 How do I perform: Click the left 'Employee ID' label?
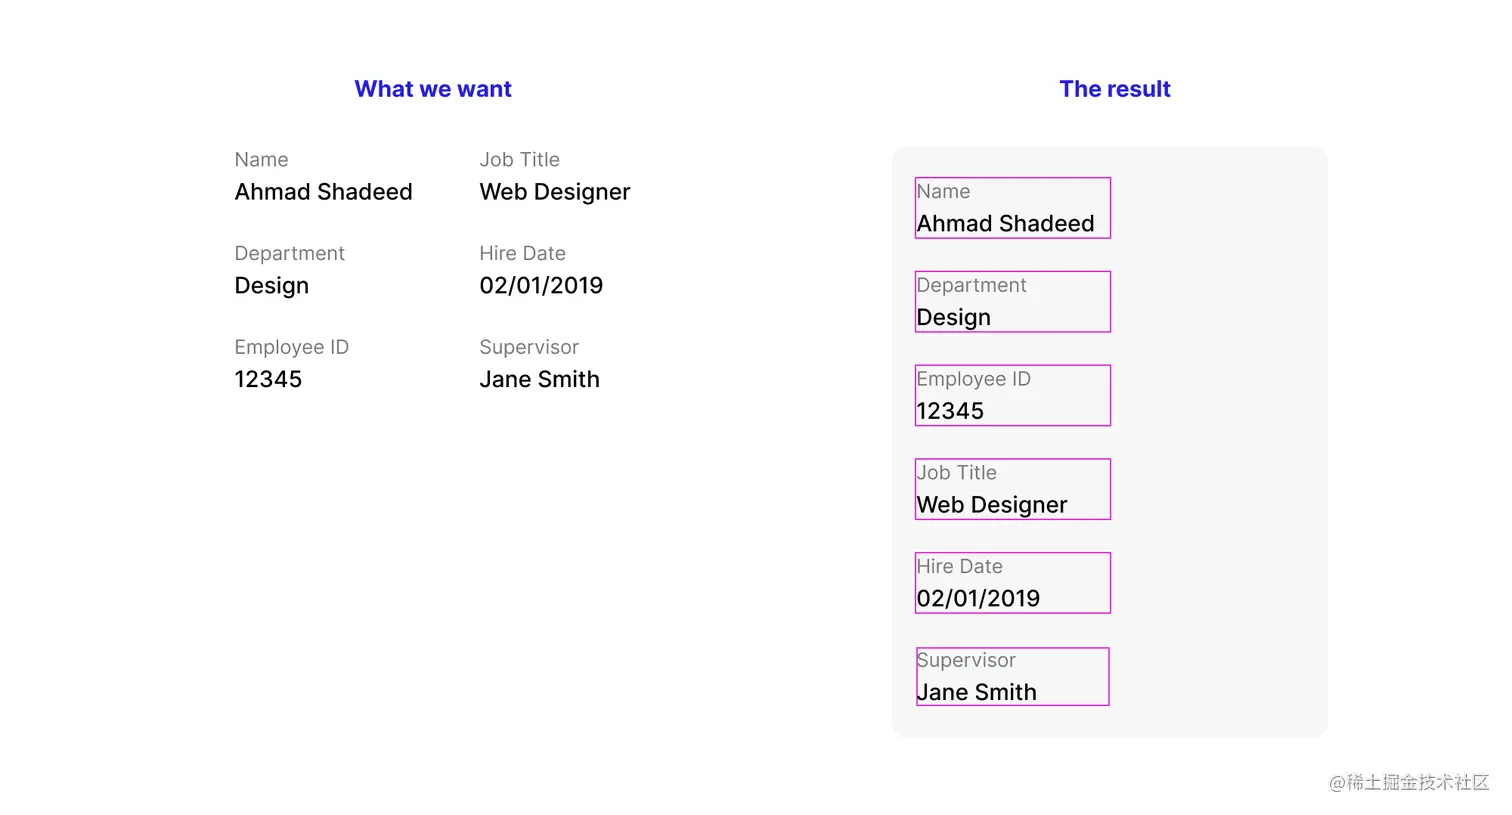coord(291,348)
